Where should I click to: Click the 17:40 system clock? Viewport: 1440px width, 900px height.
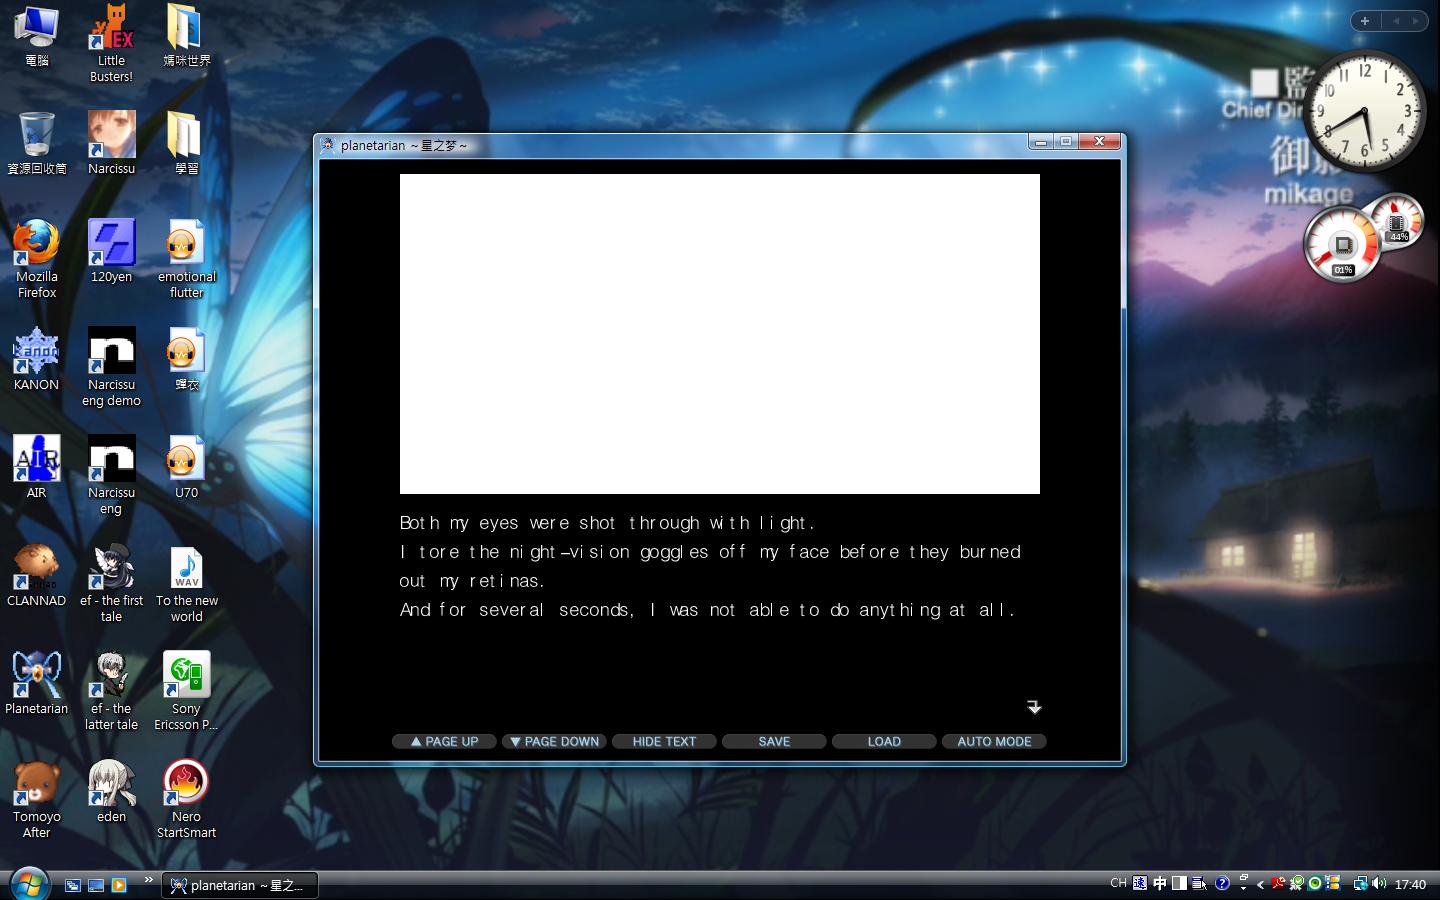(x=1410, y=884)
